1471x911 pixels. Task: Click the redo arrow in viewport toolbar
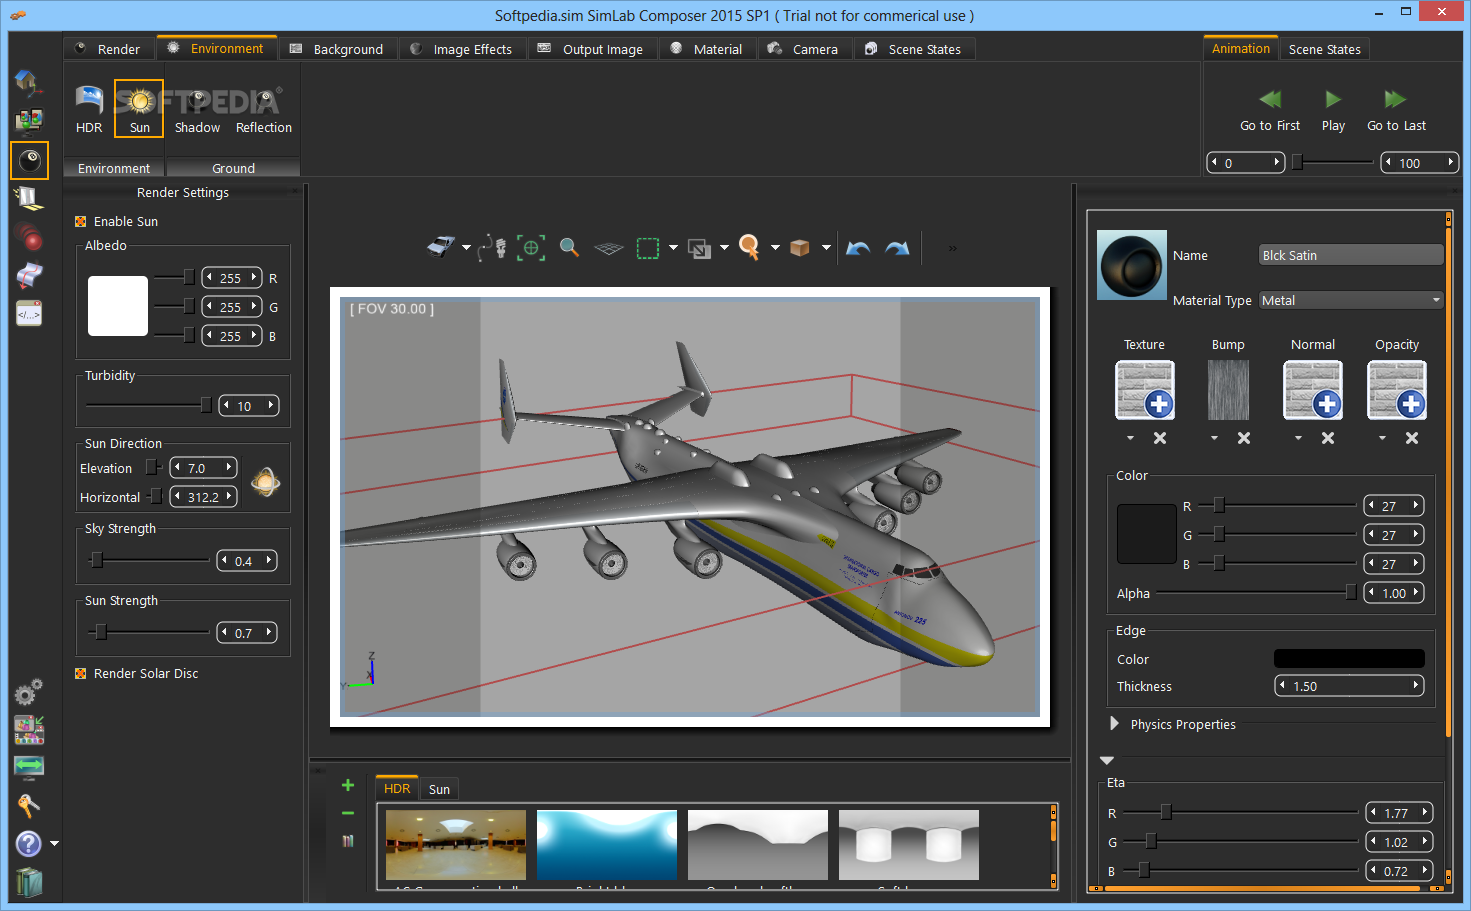[x=897, y=248]
